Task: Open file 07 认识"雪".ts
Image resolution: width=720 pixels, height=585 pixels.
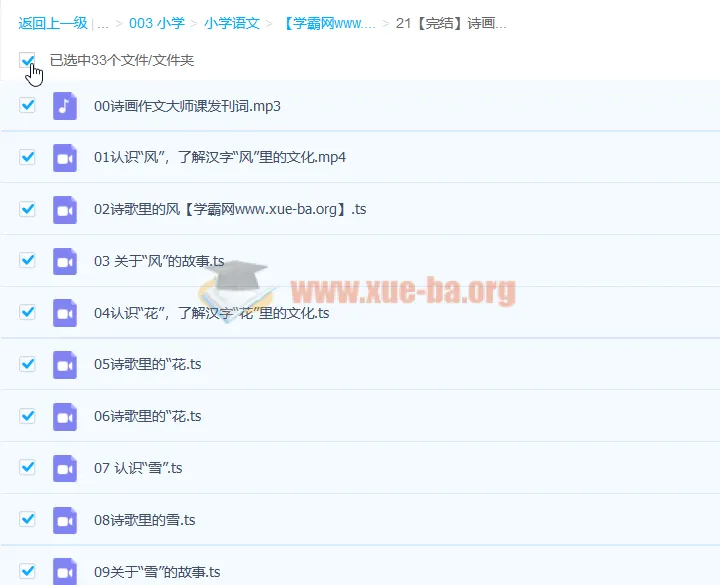Action: click(x=138, y=468)
